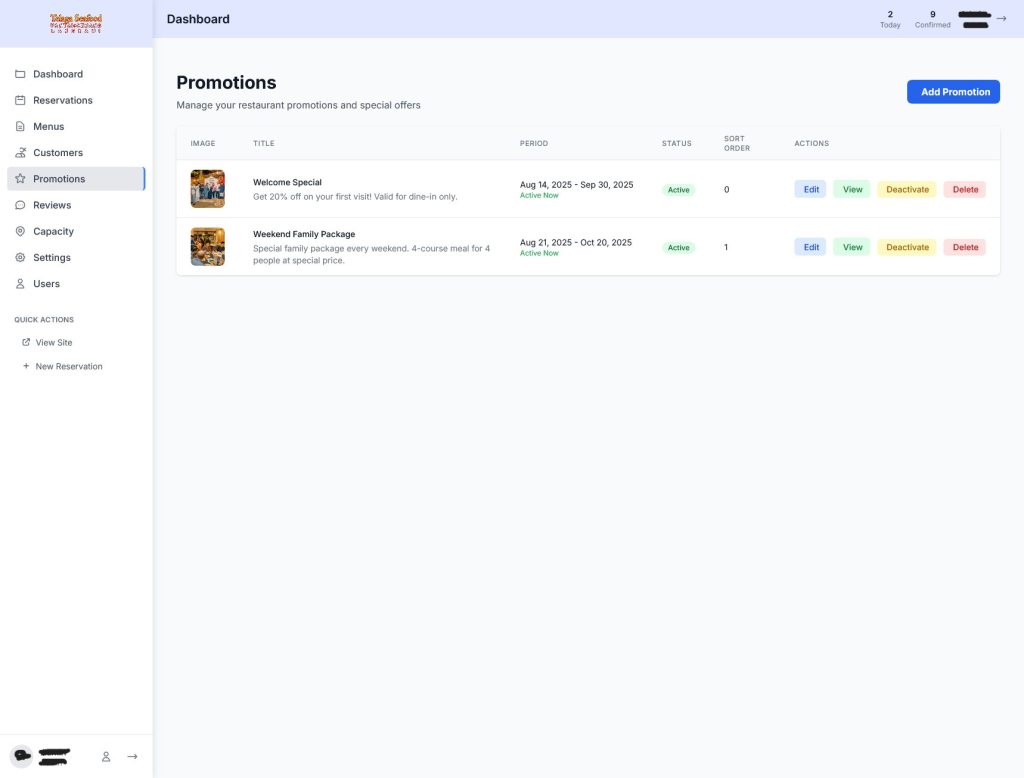This screenshot has width=1024, height=778.
Task: Click the Capacity location pin icon
Action: 20,231
